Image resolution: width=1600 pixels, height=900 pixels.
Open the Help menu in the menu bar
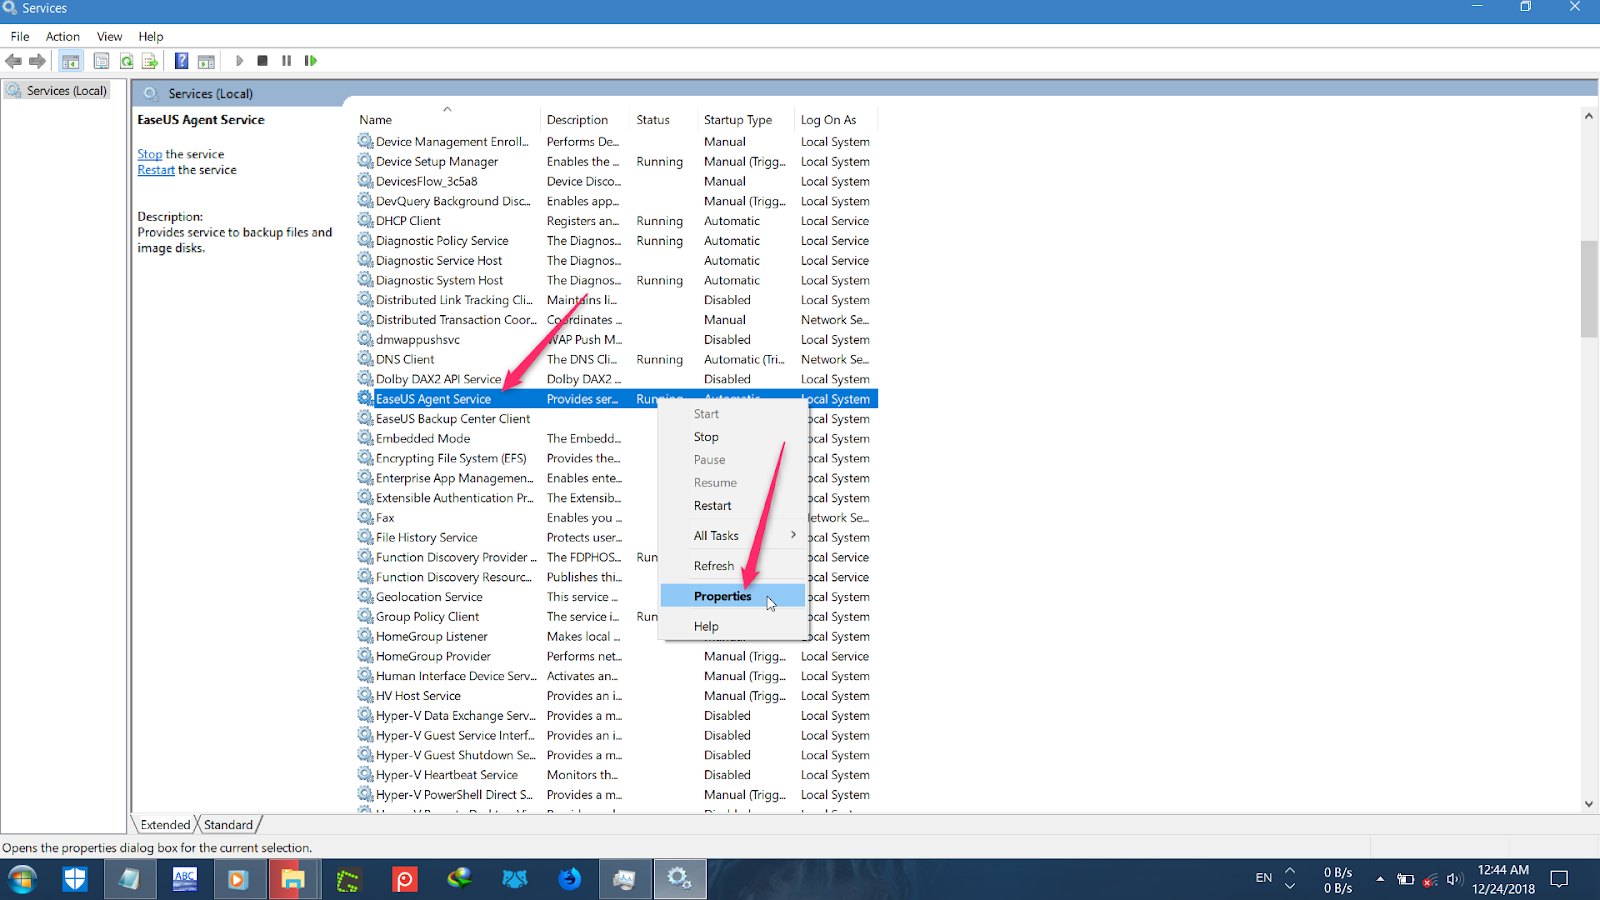151,36
